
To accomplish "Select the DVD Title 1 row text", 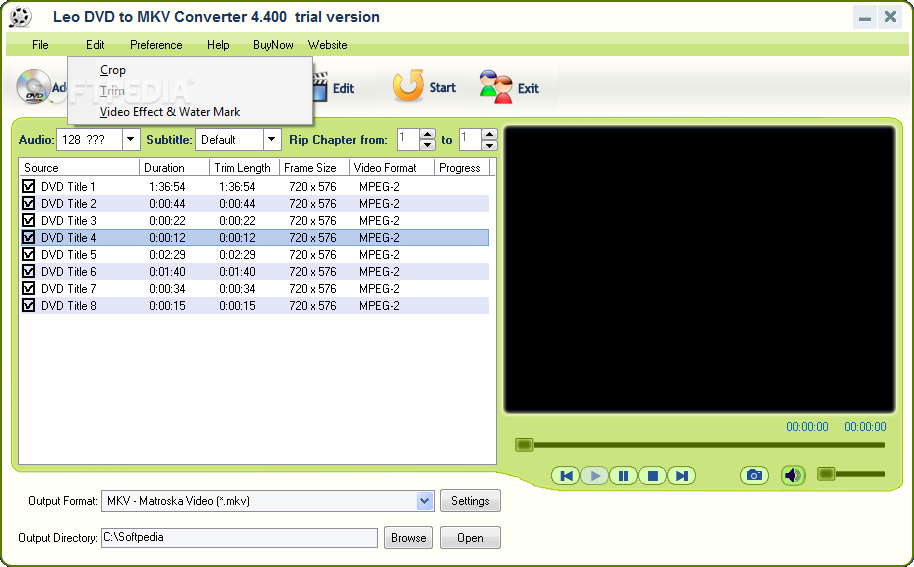I will tap(68, 186).
